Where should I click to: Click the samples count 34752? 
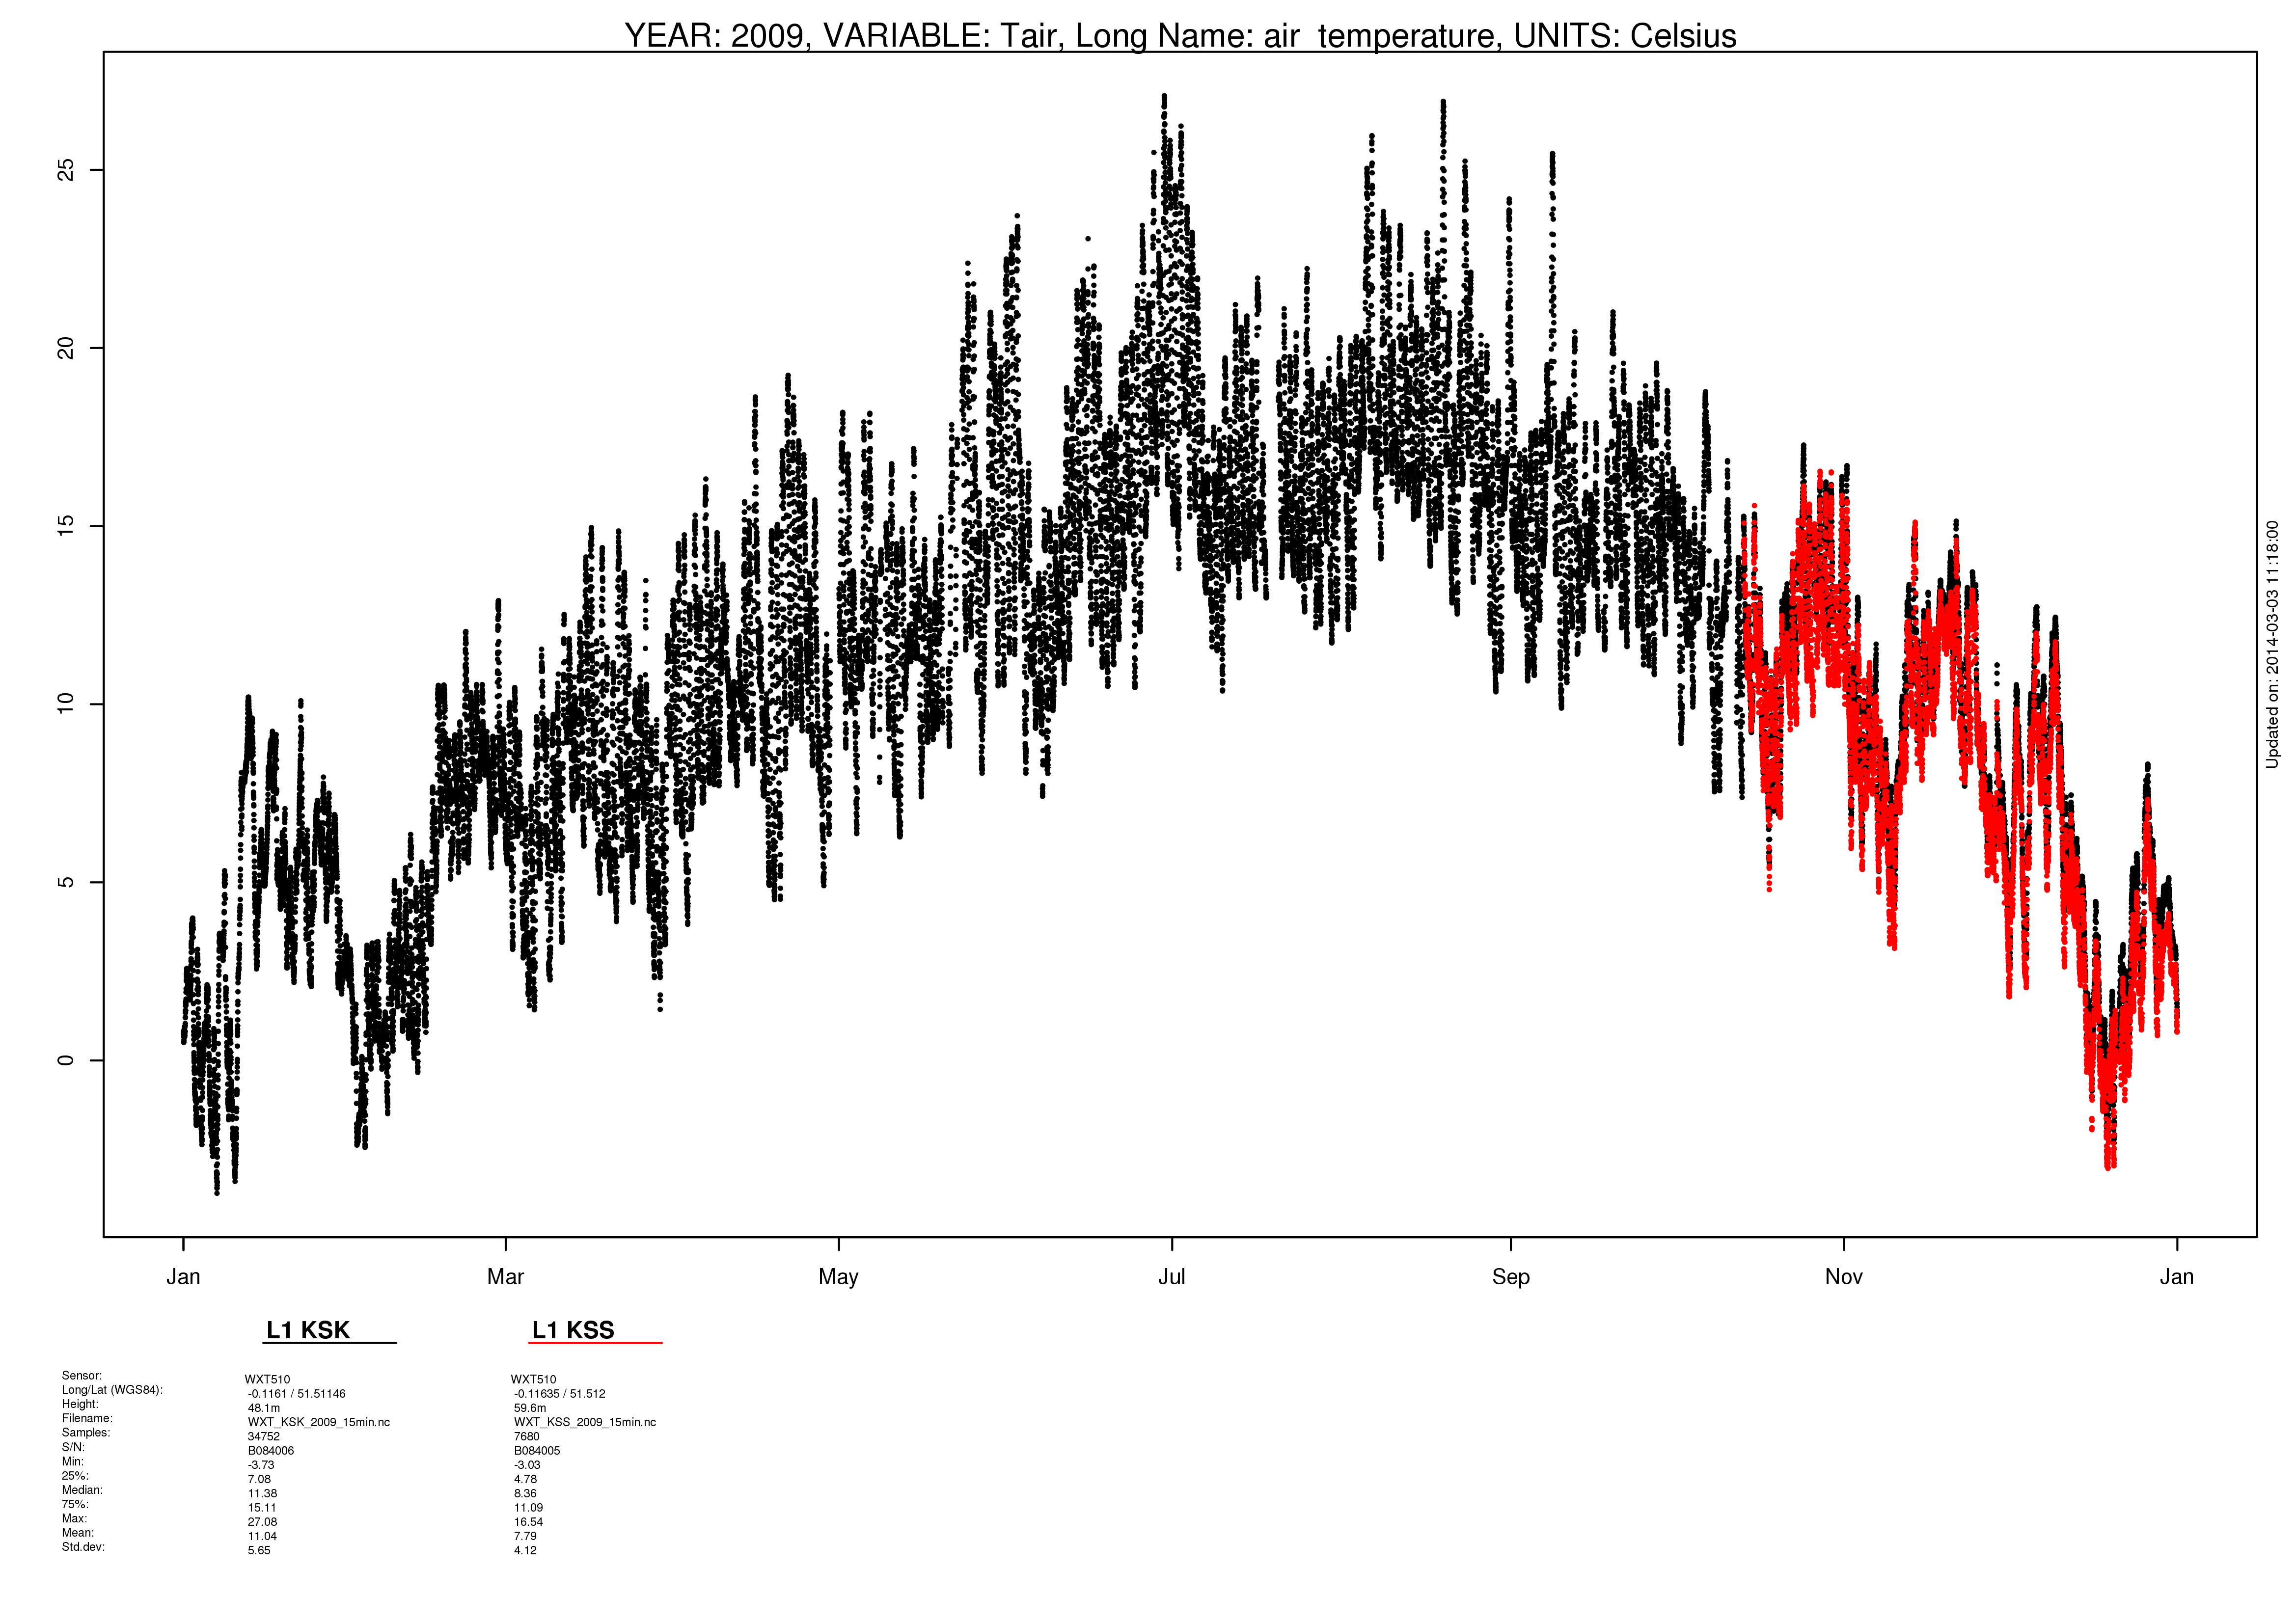pos(264,1436)
